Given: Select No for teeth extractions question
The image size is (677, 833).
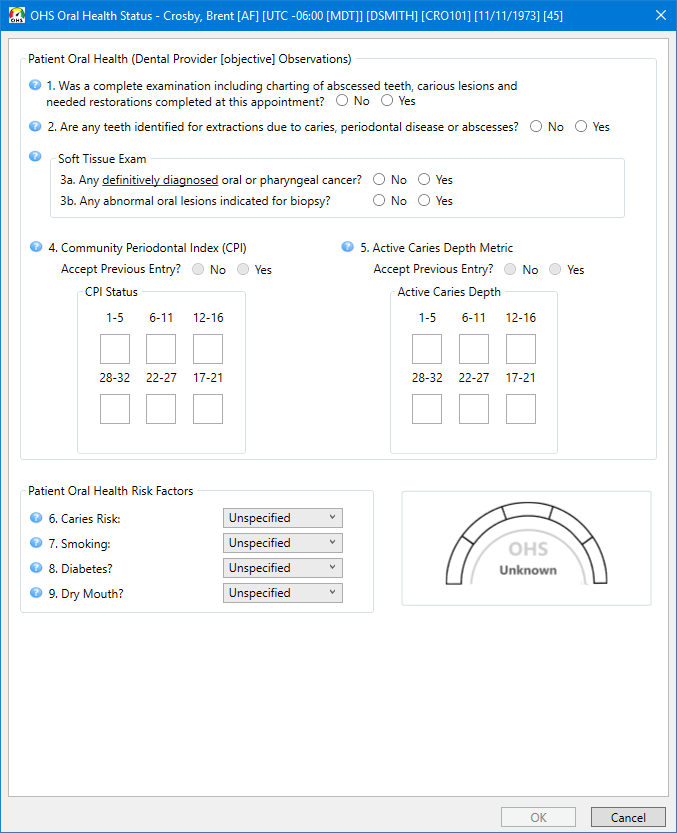Looking at the screenshot, I should coord(537,127).
